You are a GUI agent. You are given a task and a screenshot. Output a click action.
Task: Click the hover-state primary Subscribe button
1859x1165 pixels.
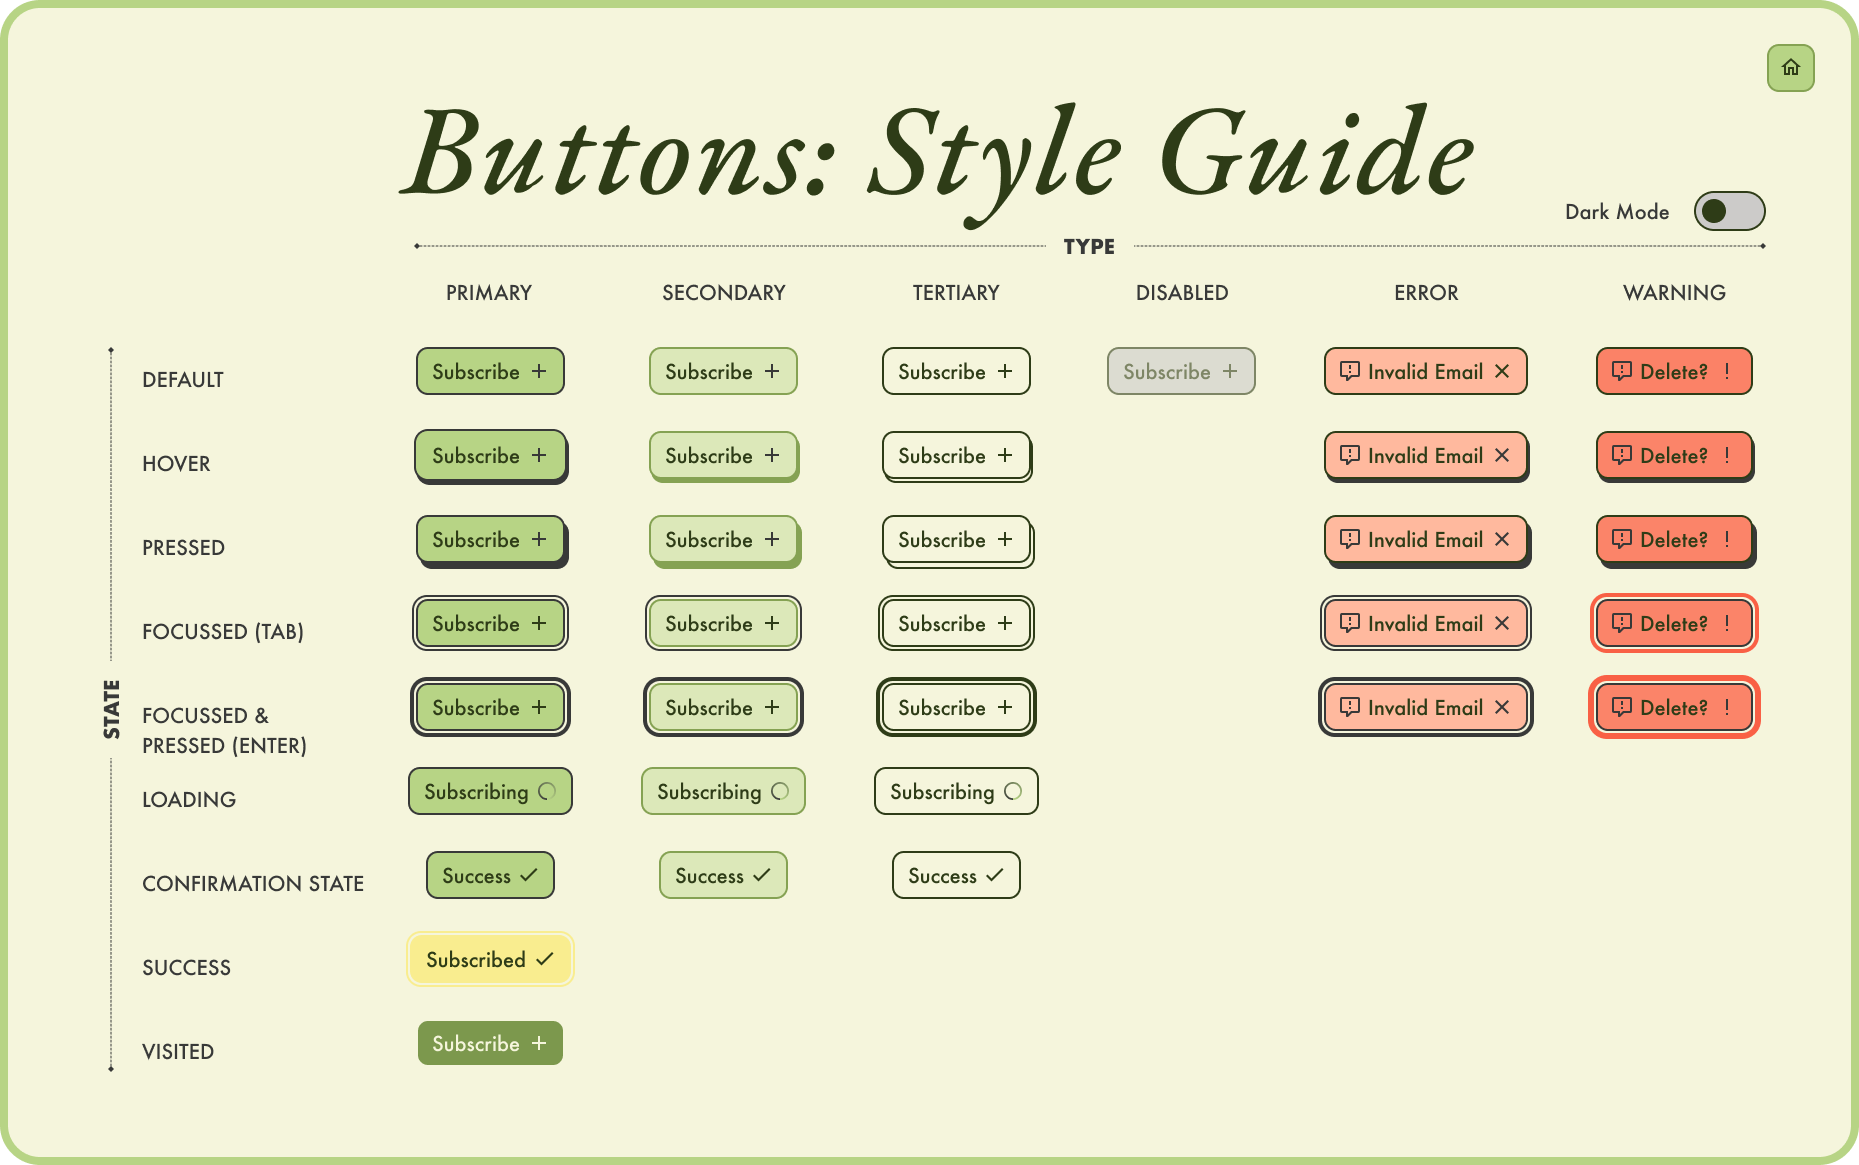coord(490,455)
